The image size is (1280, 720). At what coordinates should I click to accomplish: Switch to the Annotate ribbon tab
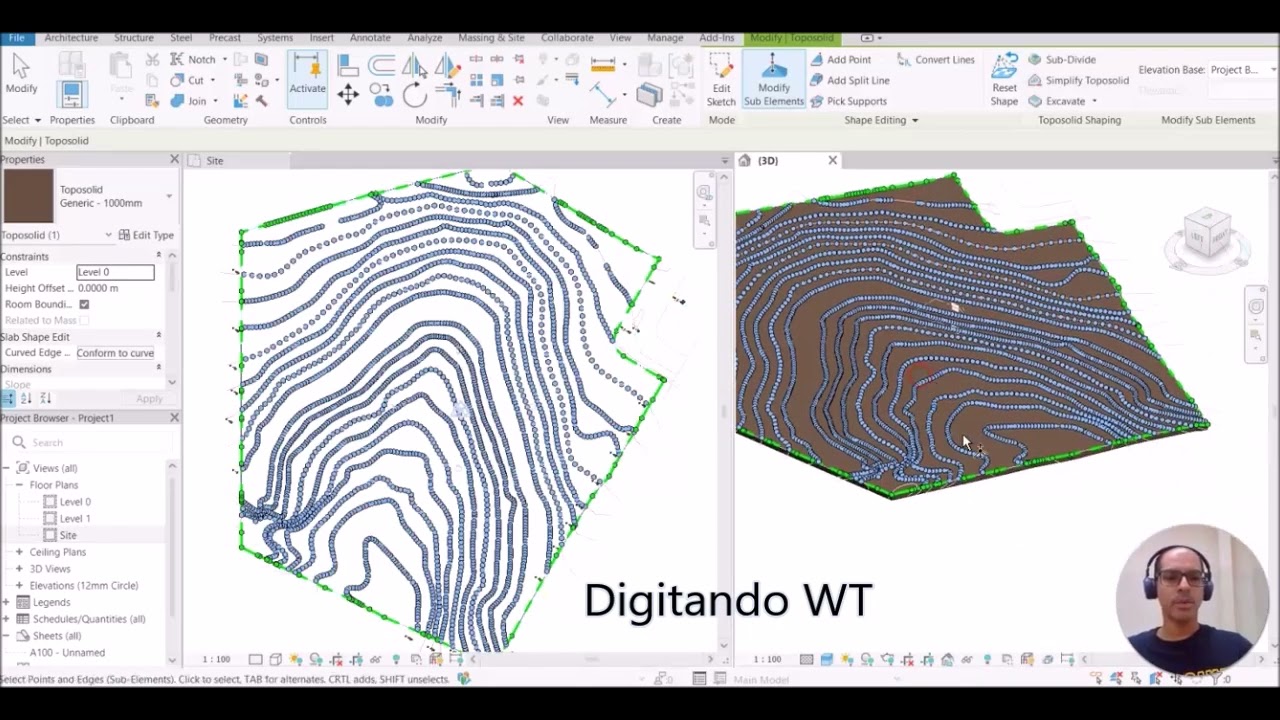click(x=370, y=38)
